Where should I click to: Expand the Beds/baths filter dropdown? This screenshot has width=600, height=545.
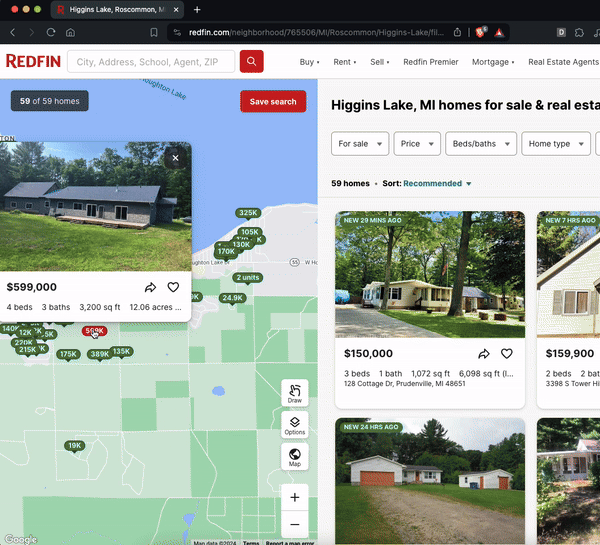coord(481,144)
